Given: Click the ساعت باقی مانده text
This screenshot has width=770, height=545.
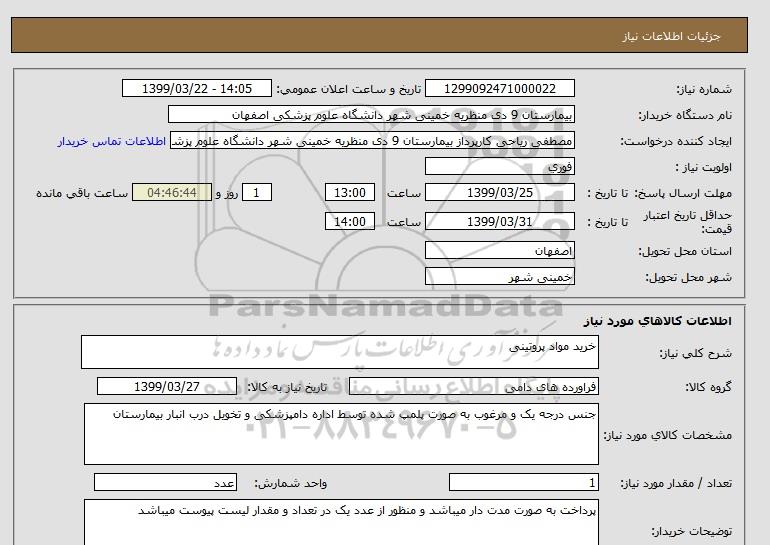Looking at the screenshot, I should [x=82, y=193].
